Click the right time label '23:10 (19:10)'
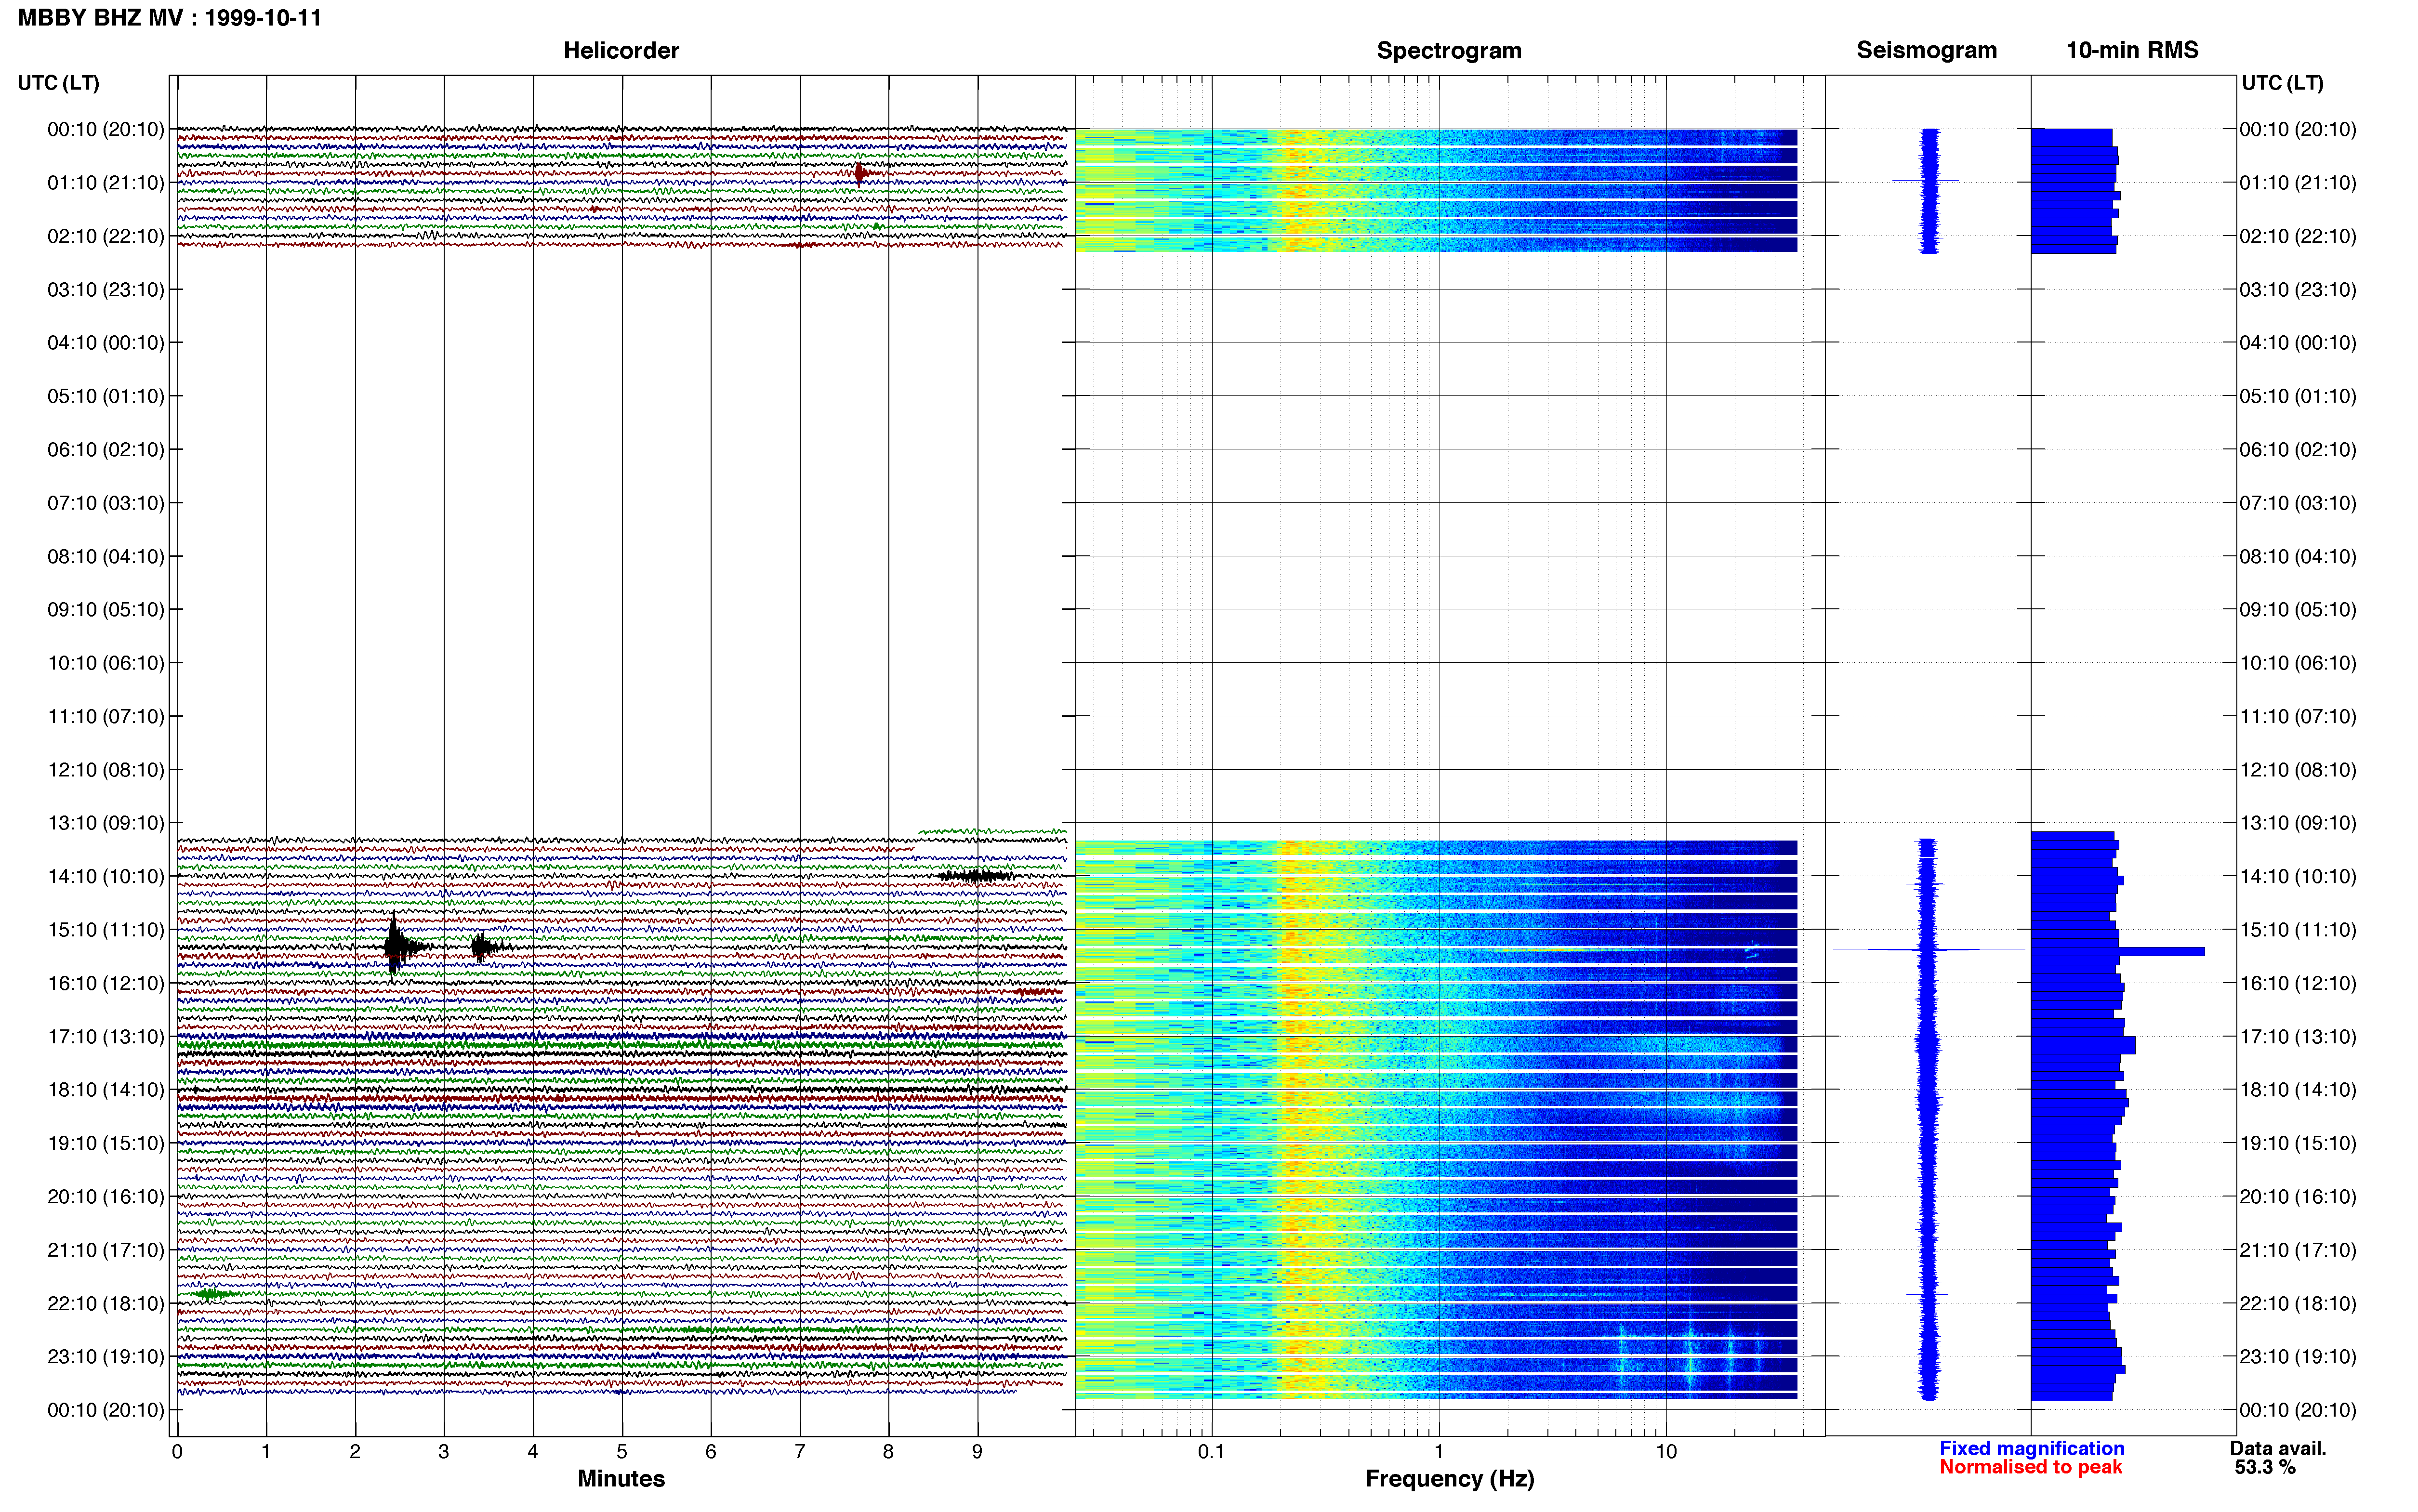This screenshot has height=1512, width=2418. click(x=2298, y=1357)
